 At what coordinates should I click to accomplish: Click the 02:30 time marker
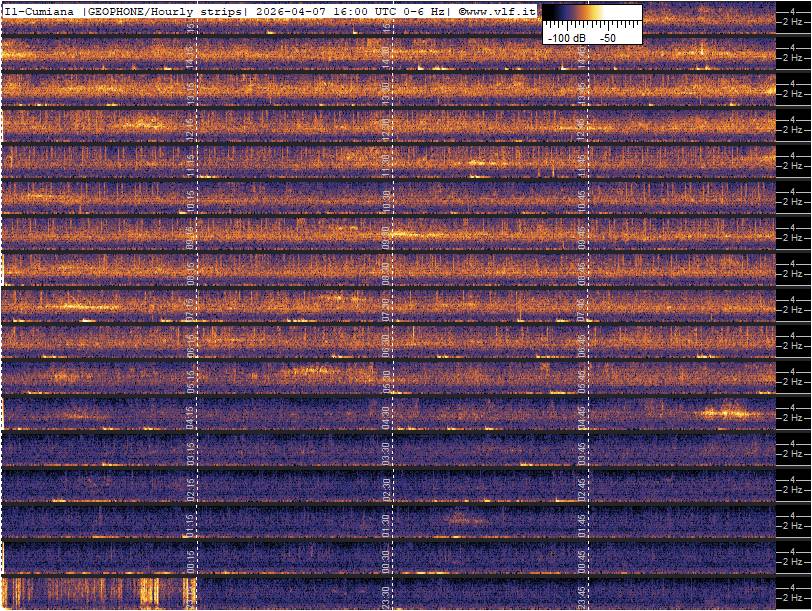click(x=386, y=488)
